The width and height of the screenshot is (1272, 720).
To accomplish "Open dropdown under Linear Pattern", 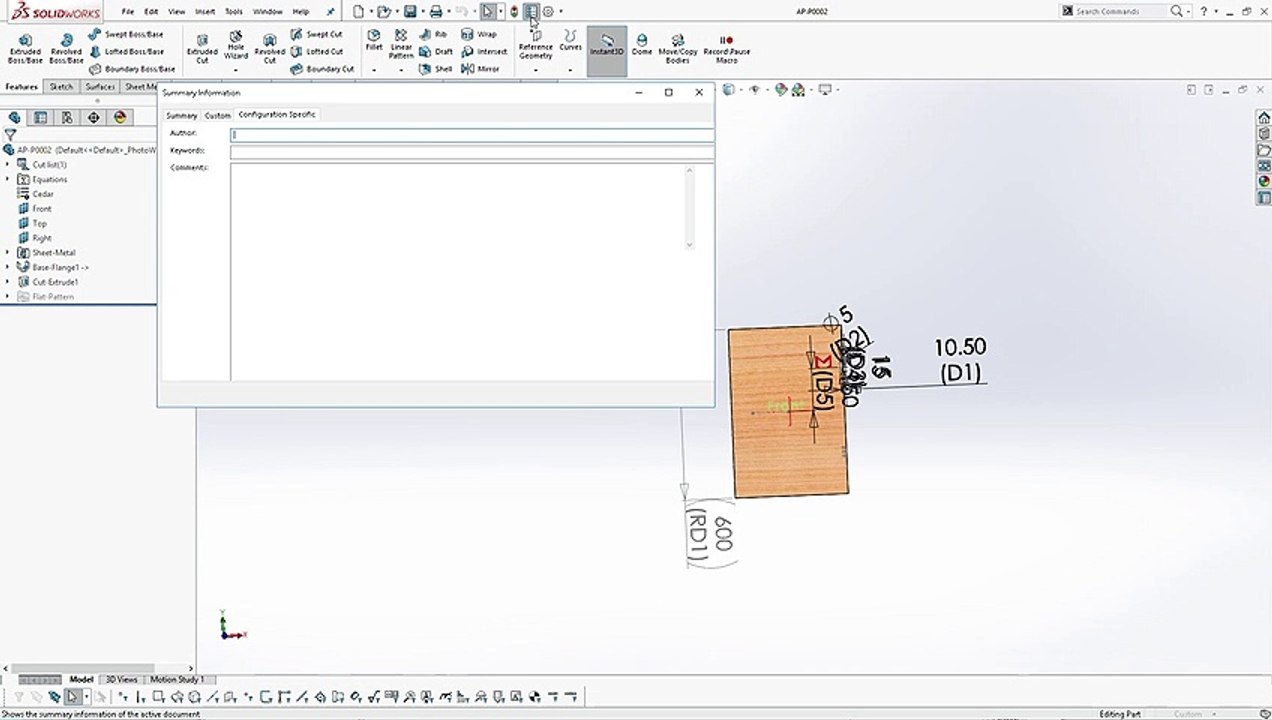I will (401, 70).
